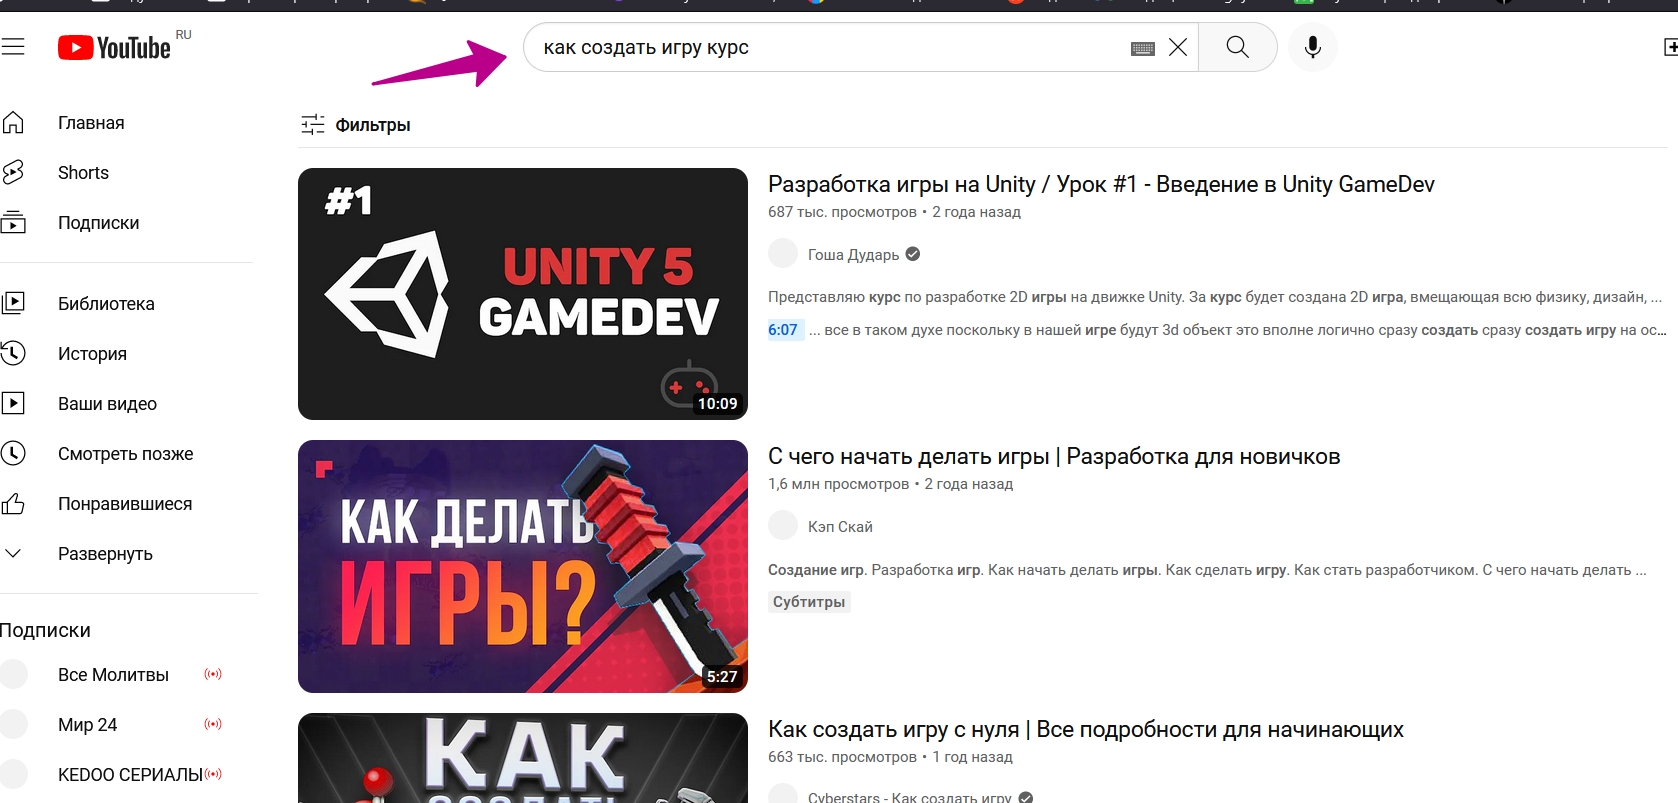Click the magnifier search button
Image resolution: width=1678 pixels, height=803 pixels.
(1237, 47)
